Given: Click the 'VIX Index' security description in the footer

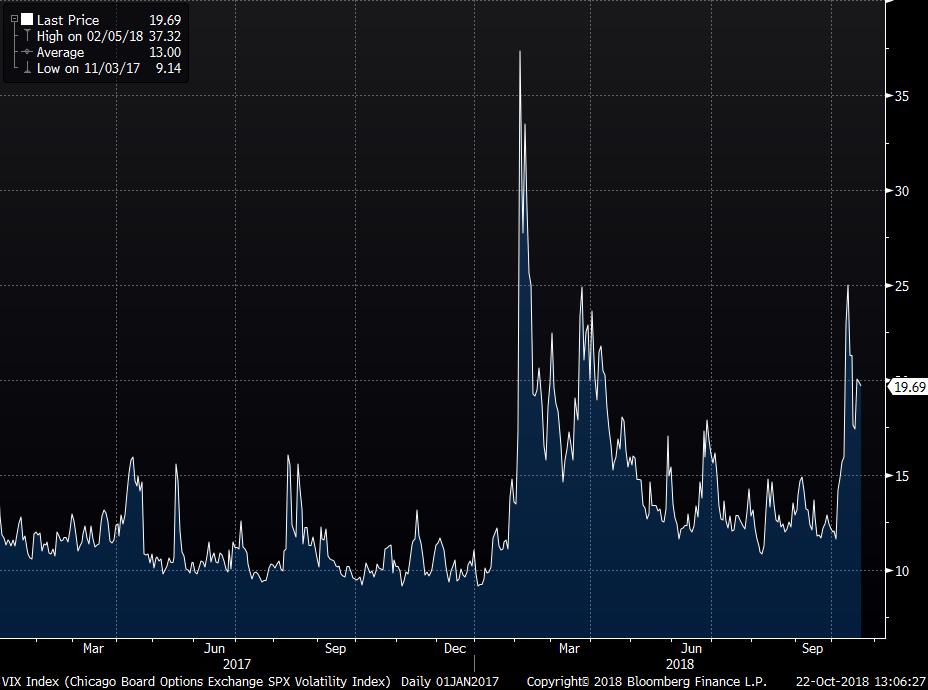Looking at the screenshot, I should pos(196,682).
